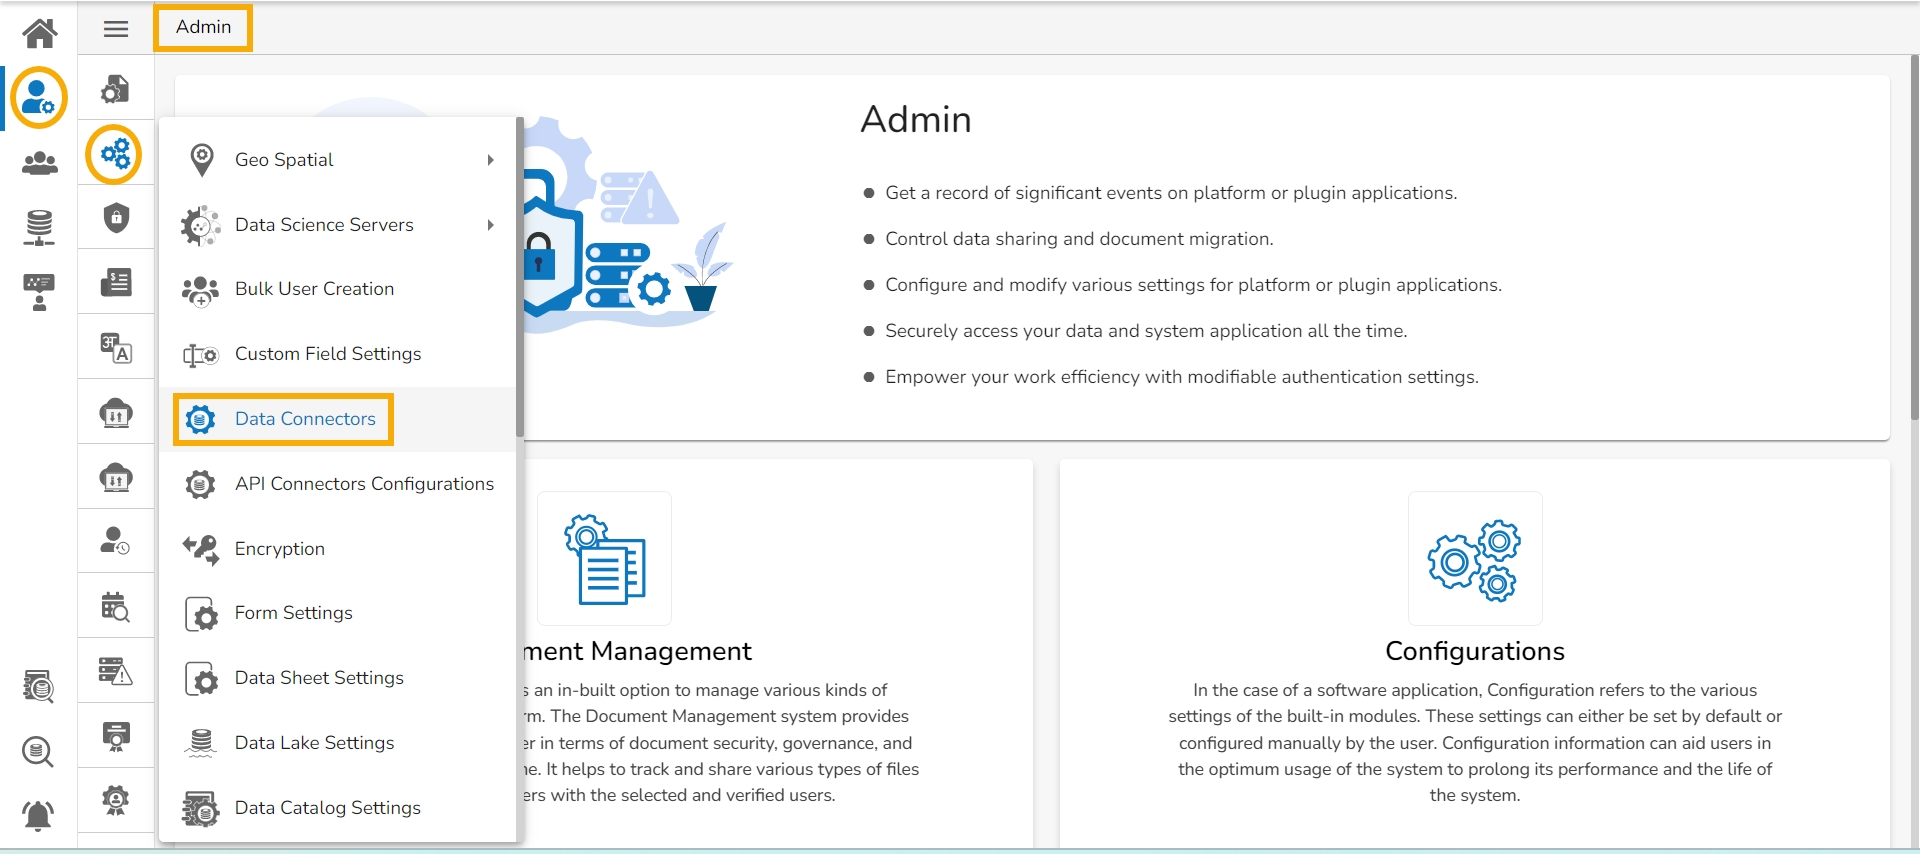Choose Encryption from the menu
Image resolution: width=1920 pixels, height=854 pixels.
tap(338, 549)
